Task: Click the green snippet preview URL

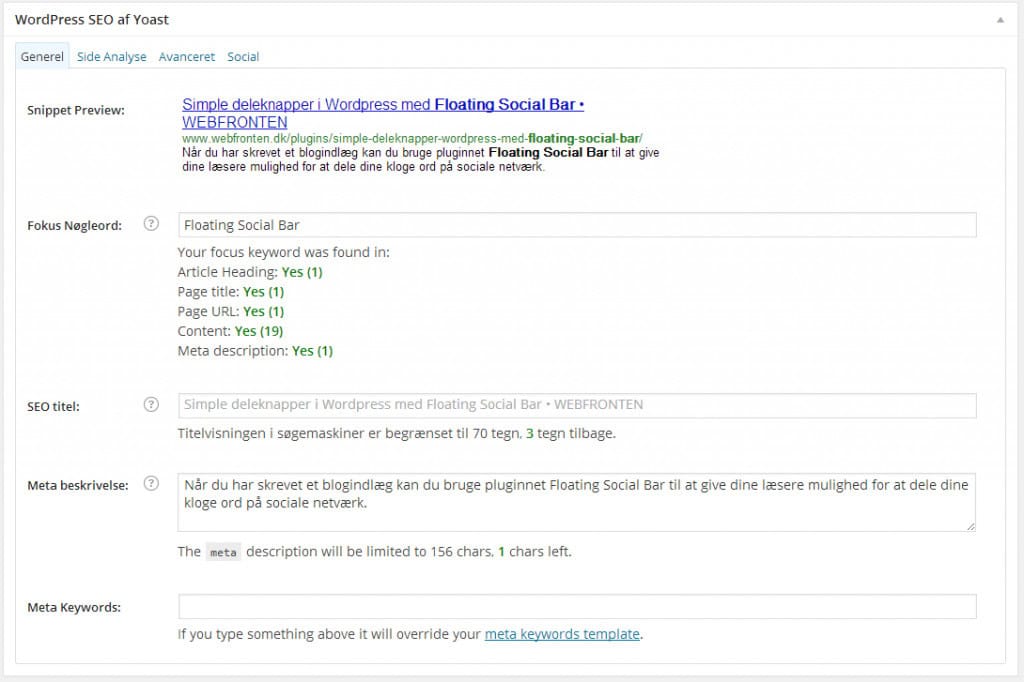Action: (x=412, y=138)
